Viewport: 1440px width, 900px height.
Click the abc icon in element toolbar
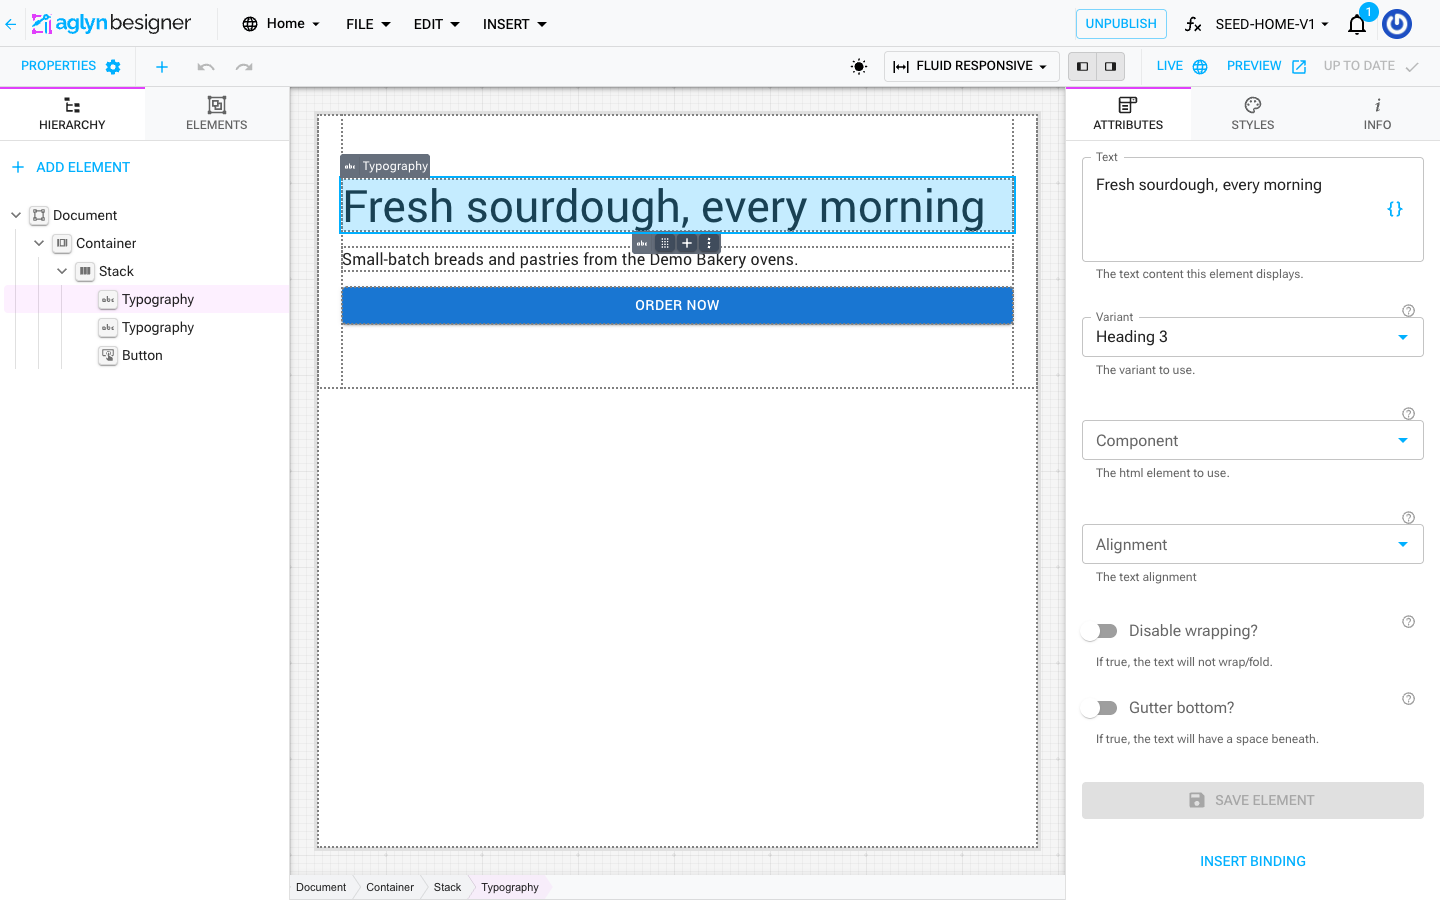pos(642,243)
